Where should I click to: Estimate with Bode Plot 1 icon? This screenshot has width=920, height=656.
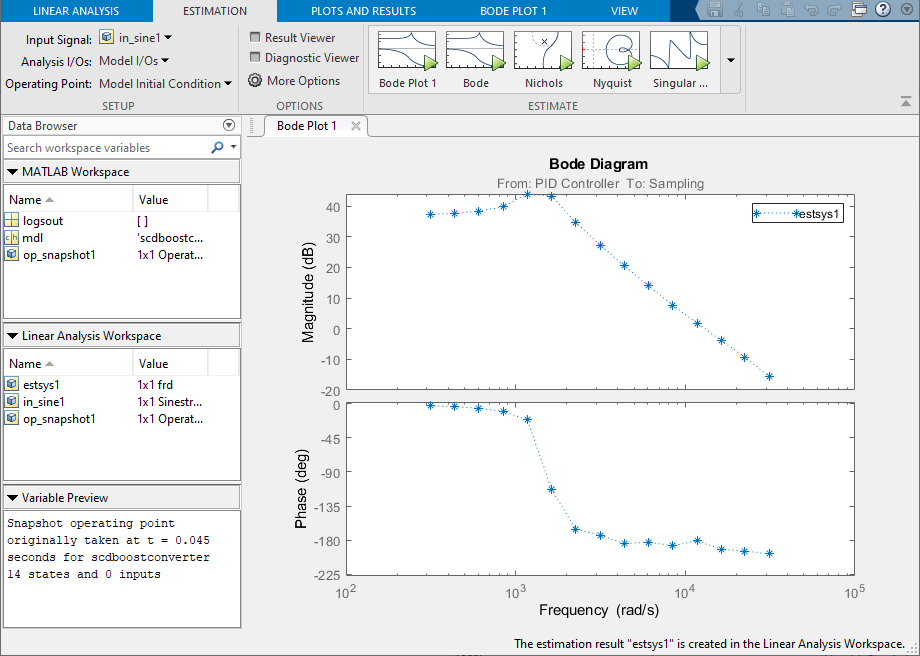coord(407,51)
